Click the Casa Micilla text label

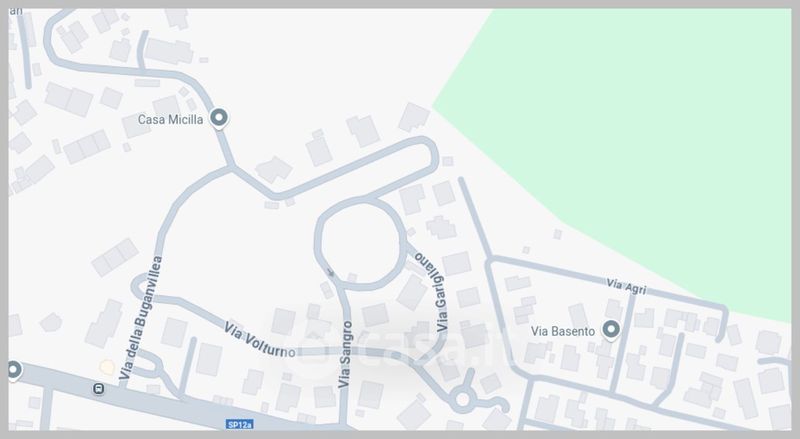pos(170,119)
